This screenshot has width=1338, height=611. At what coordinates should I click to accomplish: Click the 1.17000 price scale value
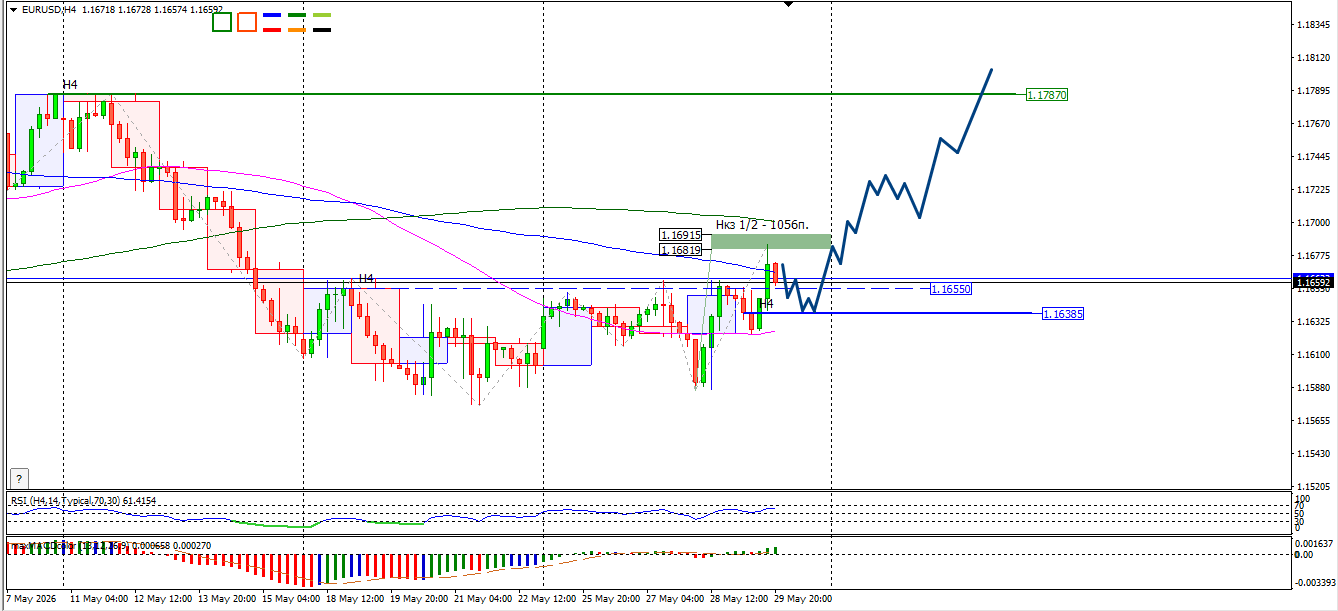1313,223
